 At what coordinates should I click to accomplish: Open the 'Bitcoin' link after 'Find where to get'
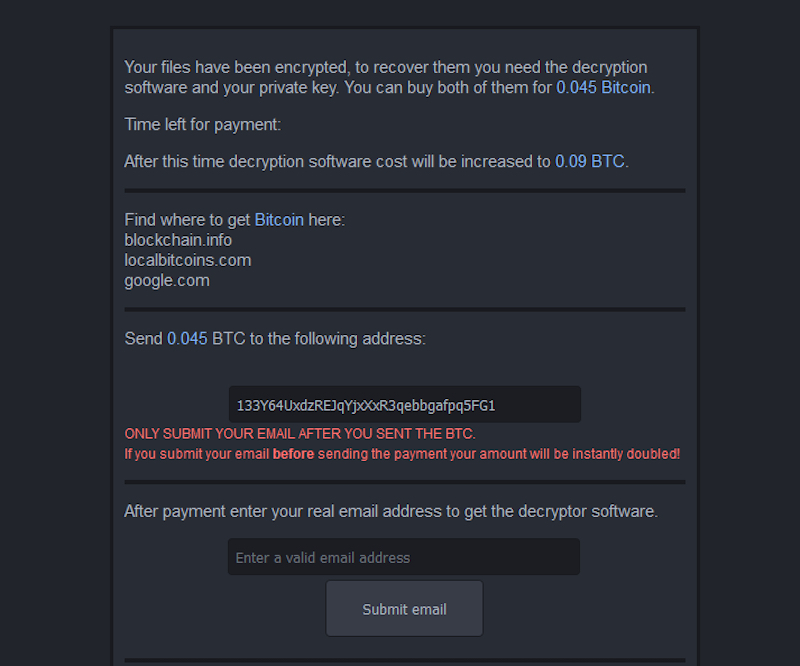tap(279, 219)
